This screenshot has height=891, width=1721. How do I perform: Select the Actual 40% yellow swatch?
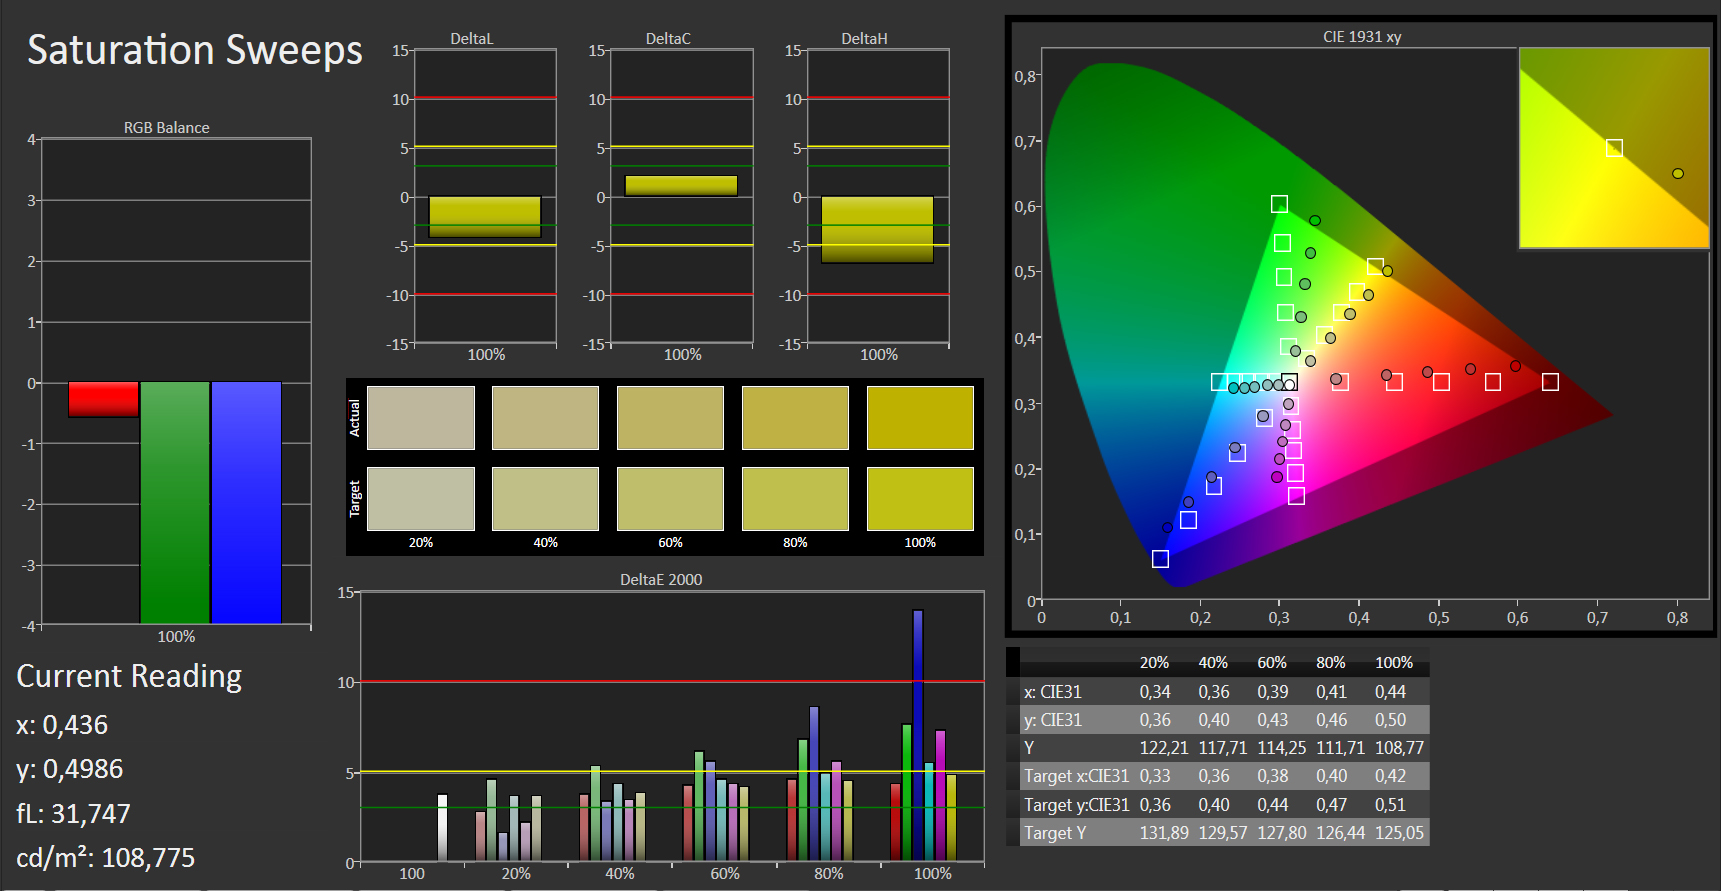[x=545, y=418]
